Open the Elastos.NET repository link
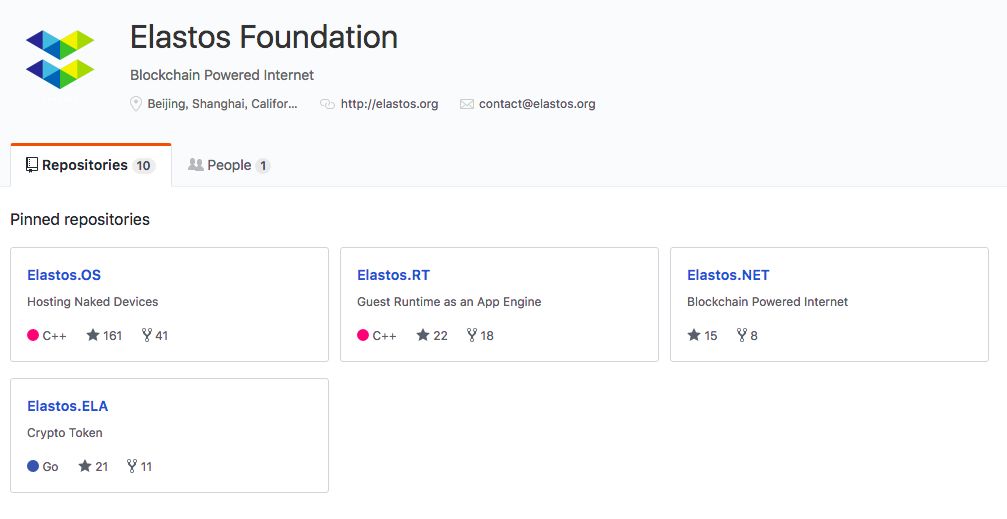Viewport: 1007px width, 519px height. 728,275
